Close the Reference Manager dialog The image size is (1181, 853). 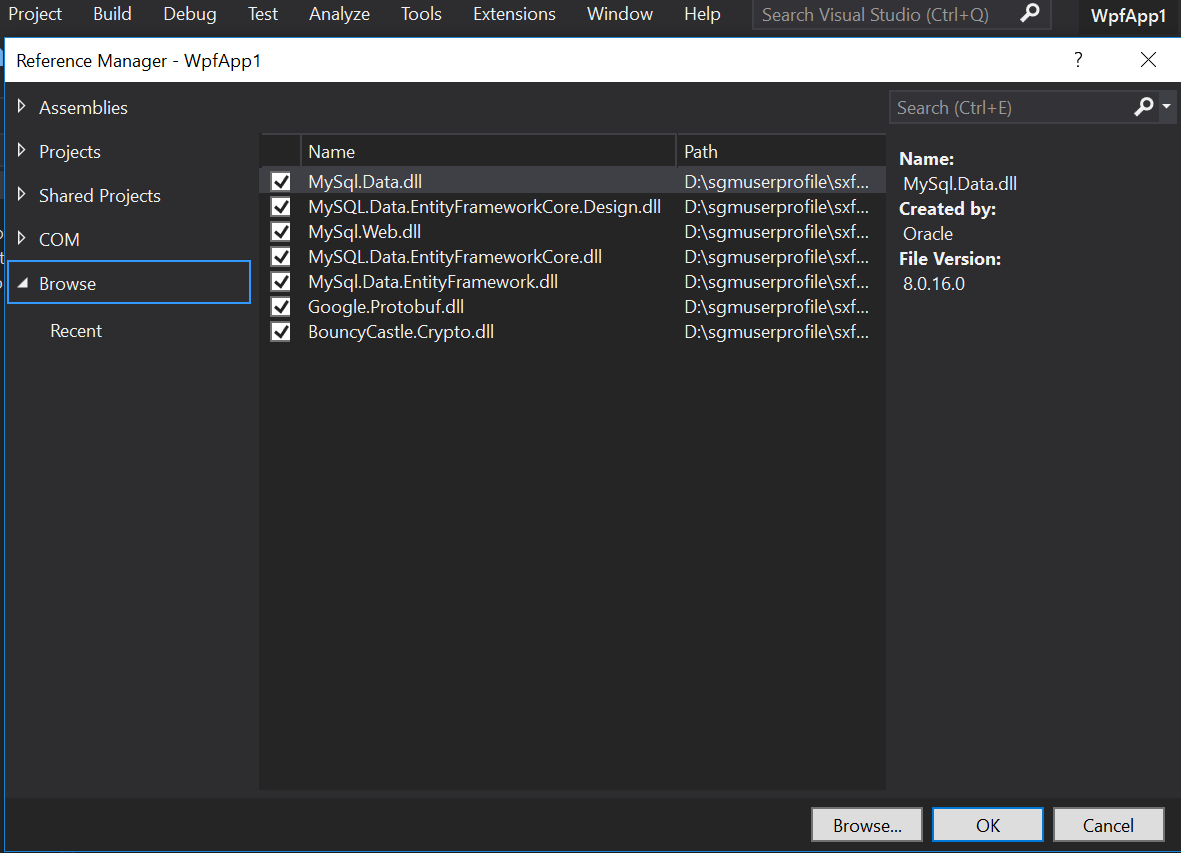pyautogui.click(x=1148, y=60)
